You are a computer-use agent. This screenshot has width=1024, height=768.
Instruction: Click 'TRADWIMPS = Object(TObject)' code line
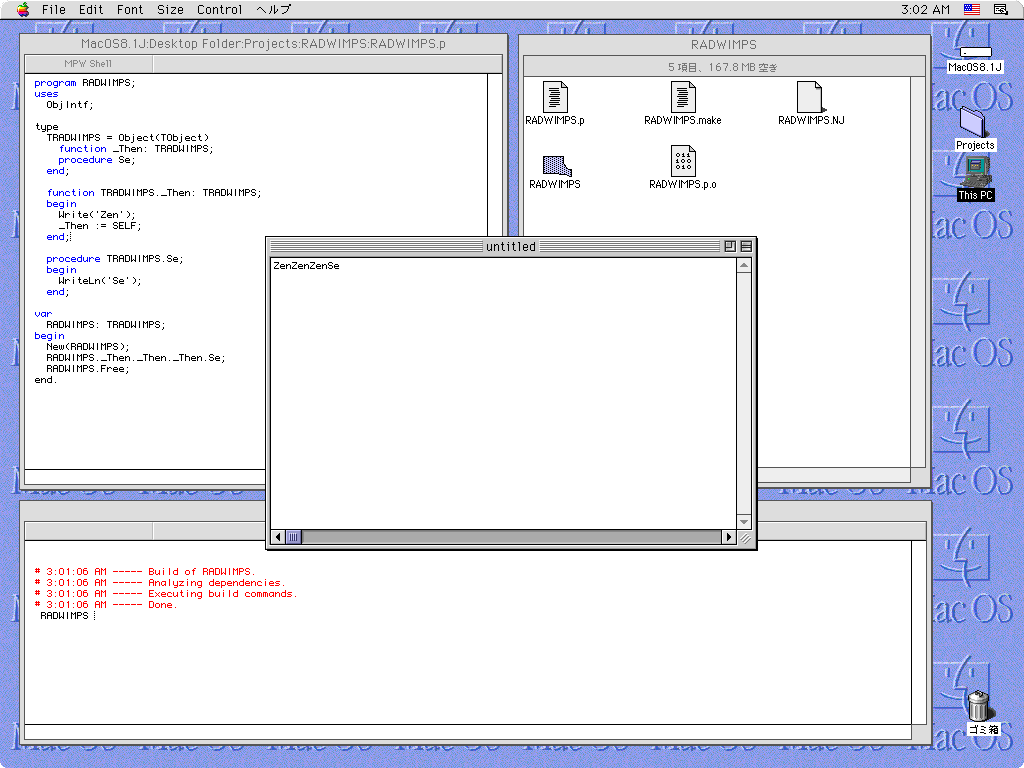pyautogui.click(x=127, y=138)
